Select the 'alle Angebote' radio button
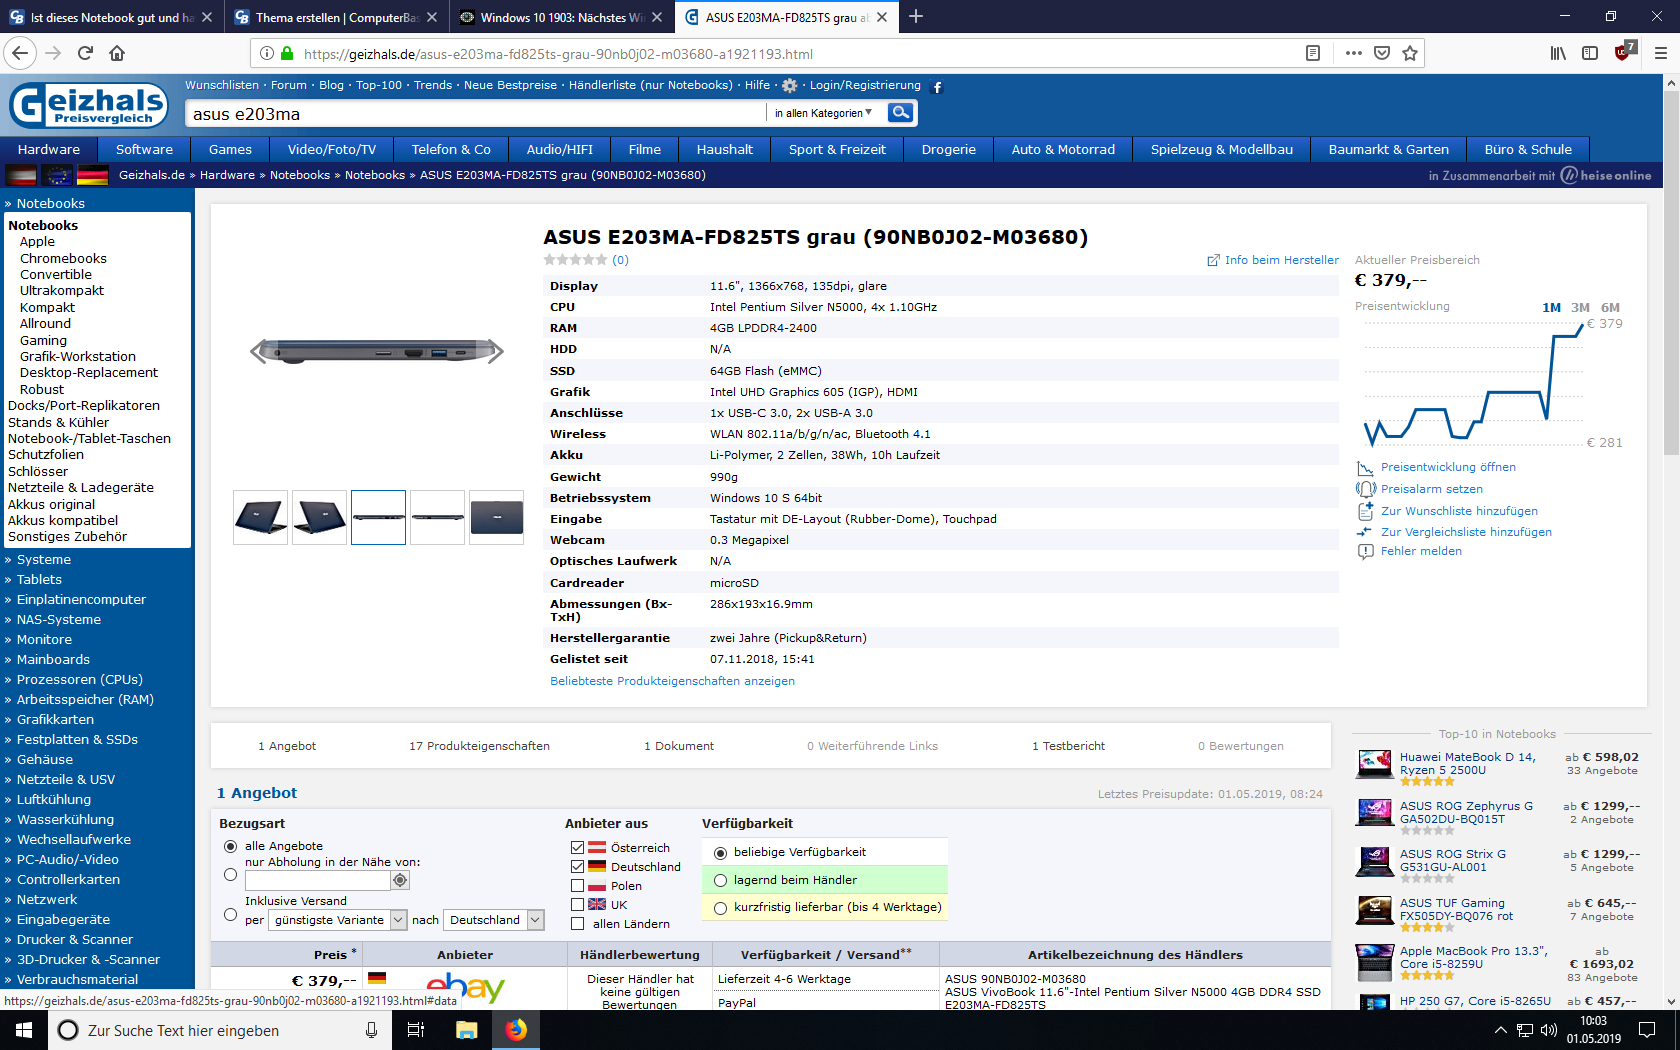This screenshot has width=1680, height=1050. click(x=231, y=846)
